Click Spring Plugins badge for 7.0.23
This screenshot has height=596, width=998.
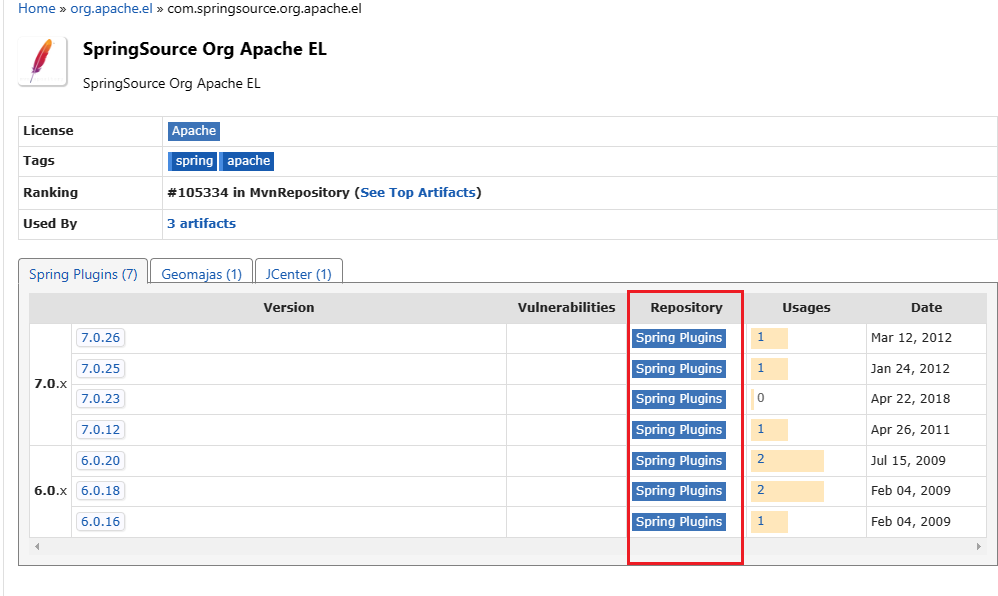(x=679, y=399)
